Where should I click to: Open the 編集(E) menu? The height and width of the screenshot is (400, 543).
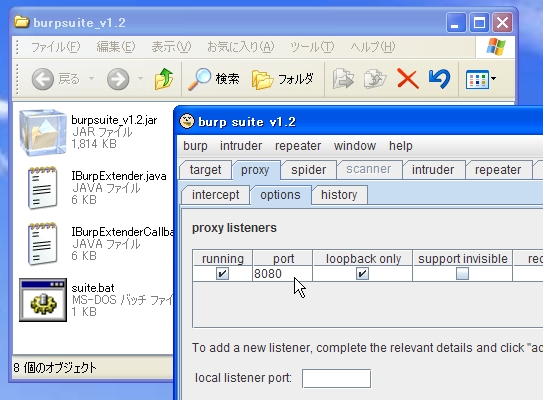(x=116, y=47)
